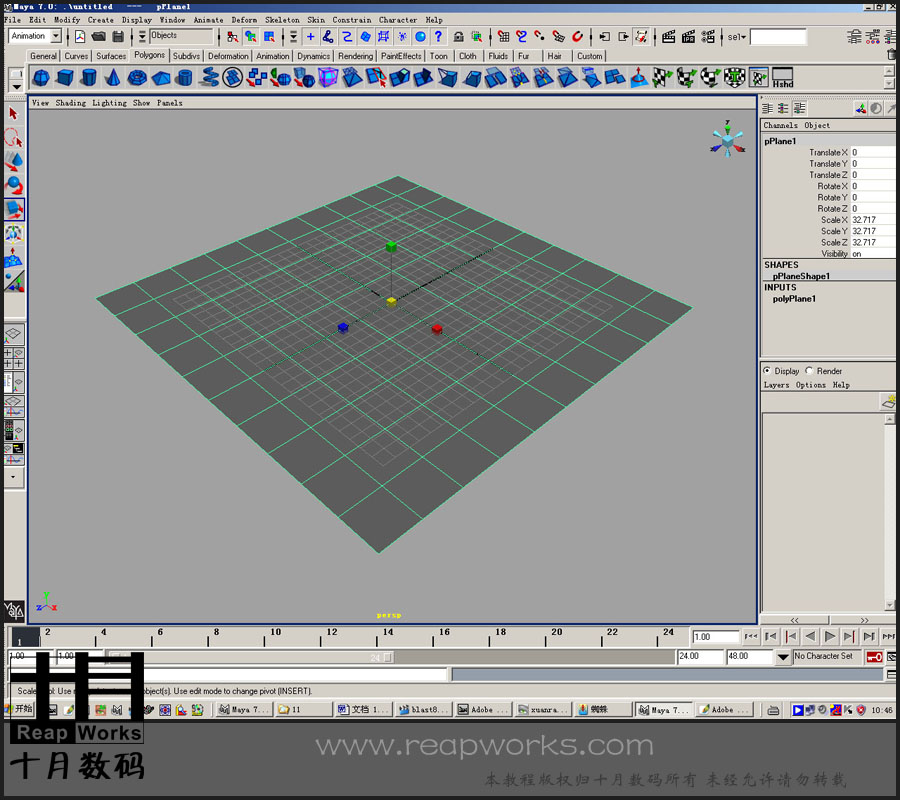
Task: Click the Help question mark icon
Action: [x=439, y=37]
